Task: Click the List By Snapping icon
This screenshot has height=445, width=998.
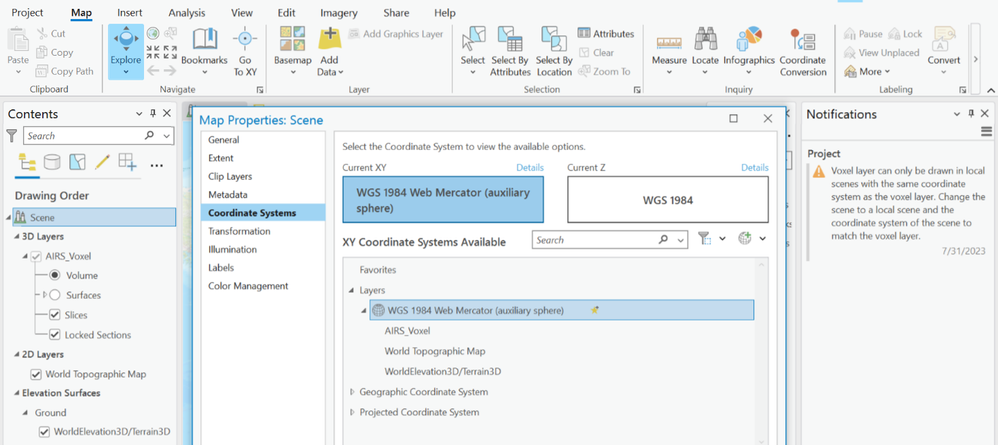Action: click(x=127, y=162)
